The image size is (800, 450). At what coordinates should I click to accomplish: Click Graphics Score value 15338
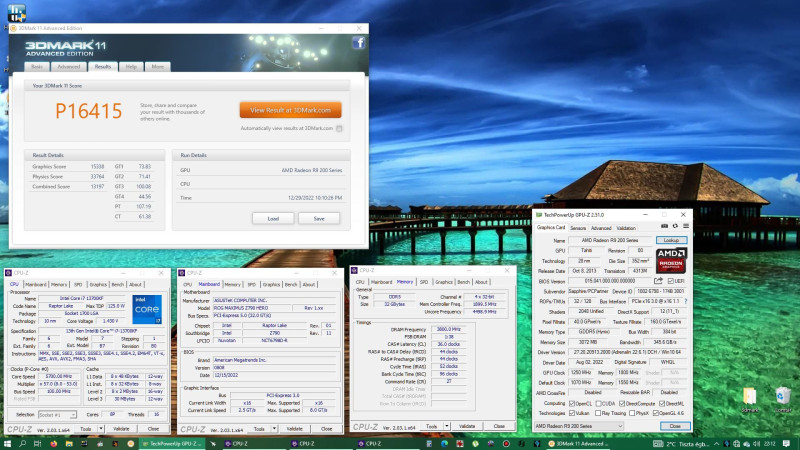[x=97, y=167]
